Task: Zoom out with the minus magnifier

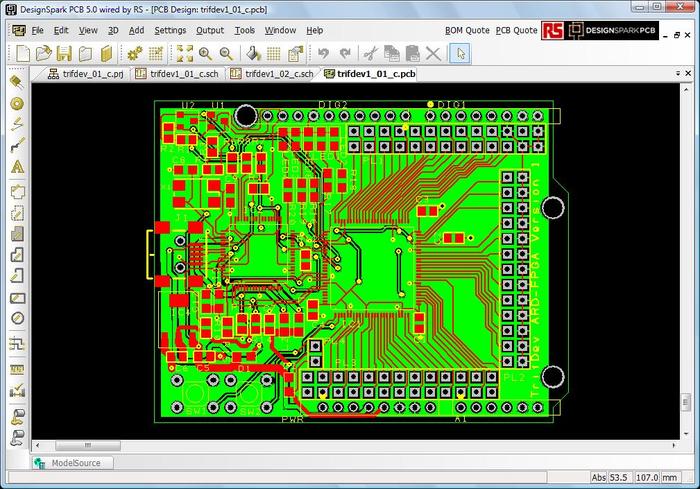Action: pyautogui.click(x=226, y=54)
